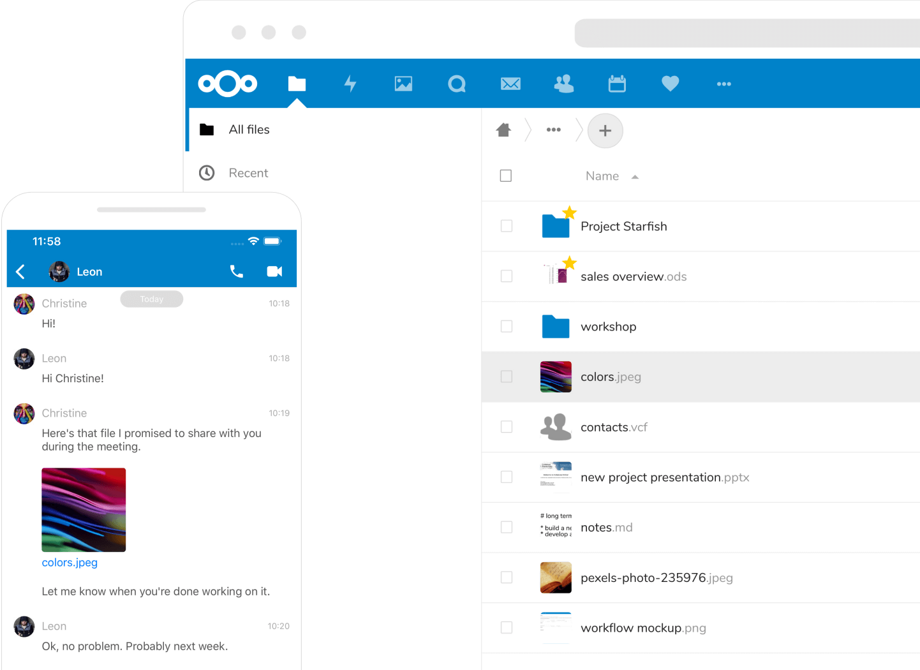The height and width of the screenshot is (670, 920).
Task: Open the Files app from the top bar
Action: 296,84
